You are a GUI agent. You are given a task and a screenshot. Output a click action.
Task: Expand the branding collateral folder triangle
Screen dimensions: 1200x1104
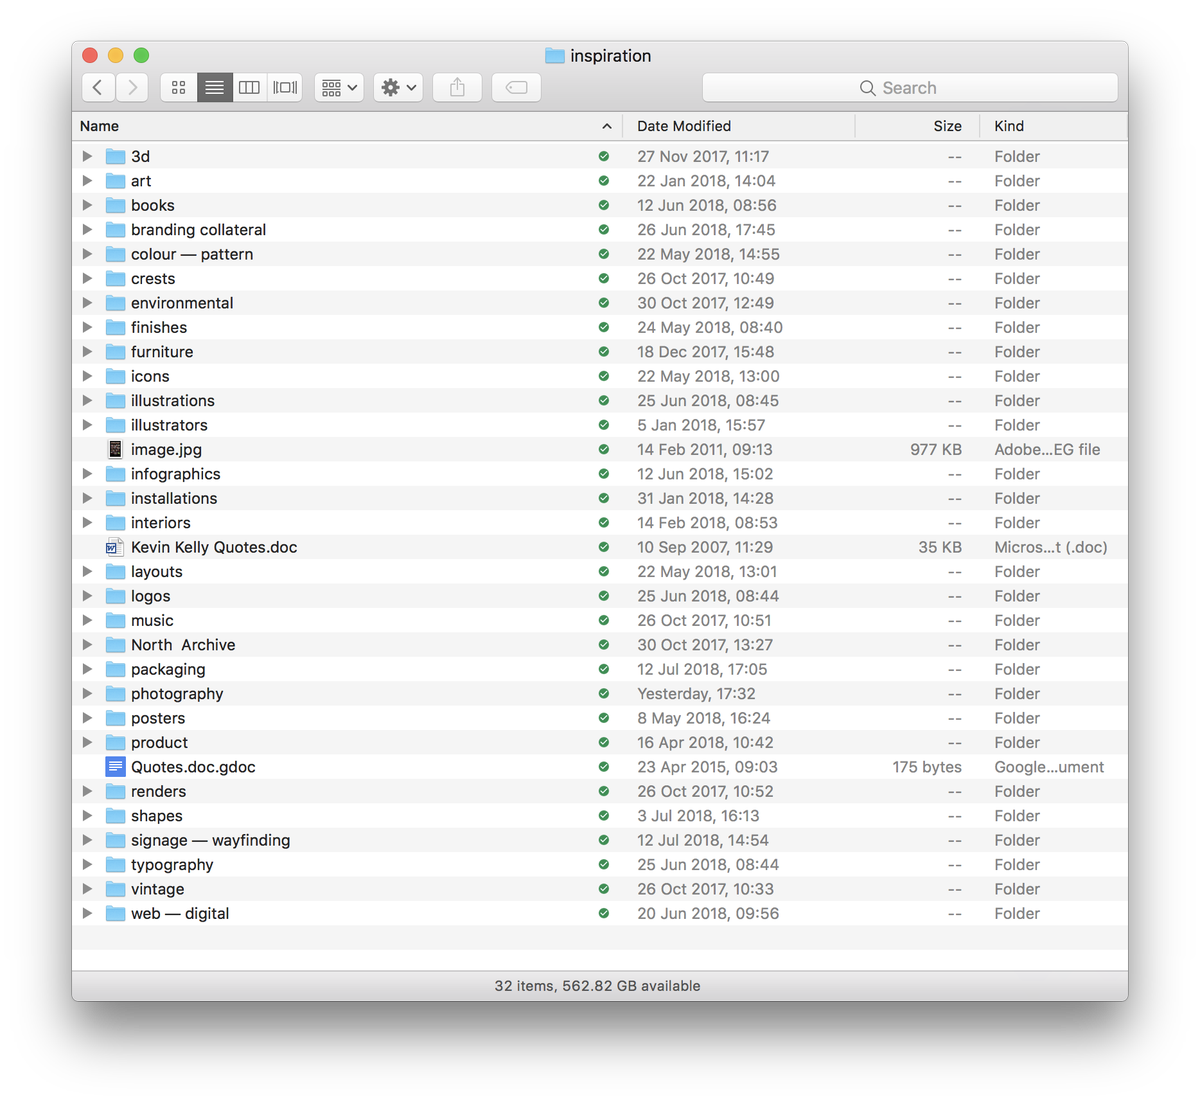(x=87, y=230)
